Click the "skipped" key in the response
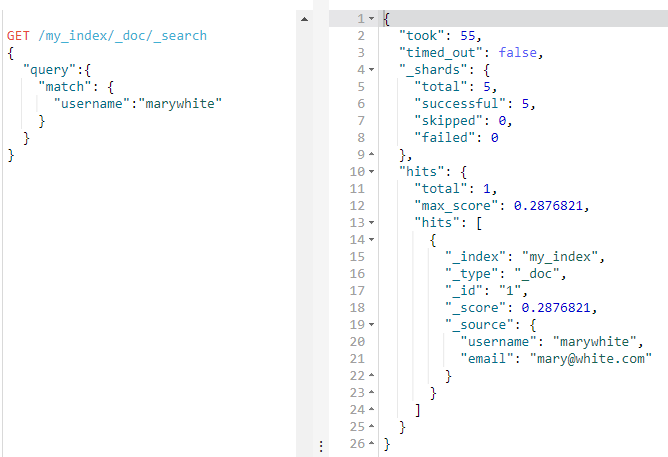Screen dimensions: 668x457 [x=448, y=121]
